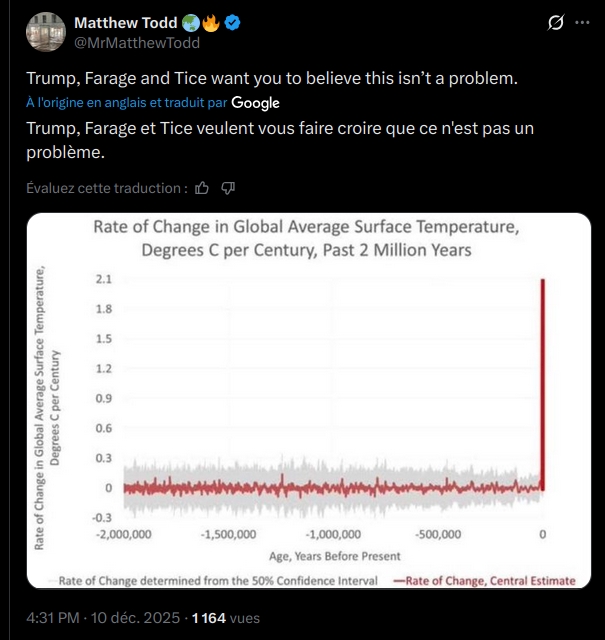Image resolution: width=605 pixels, height=640 pixels.
Task: Rate the translation with thumbs down
Action: coord(228,187)
